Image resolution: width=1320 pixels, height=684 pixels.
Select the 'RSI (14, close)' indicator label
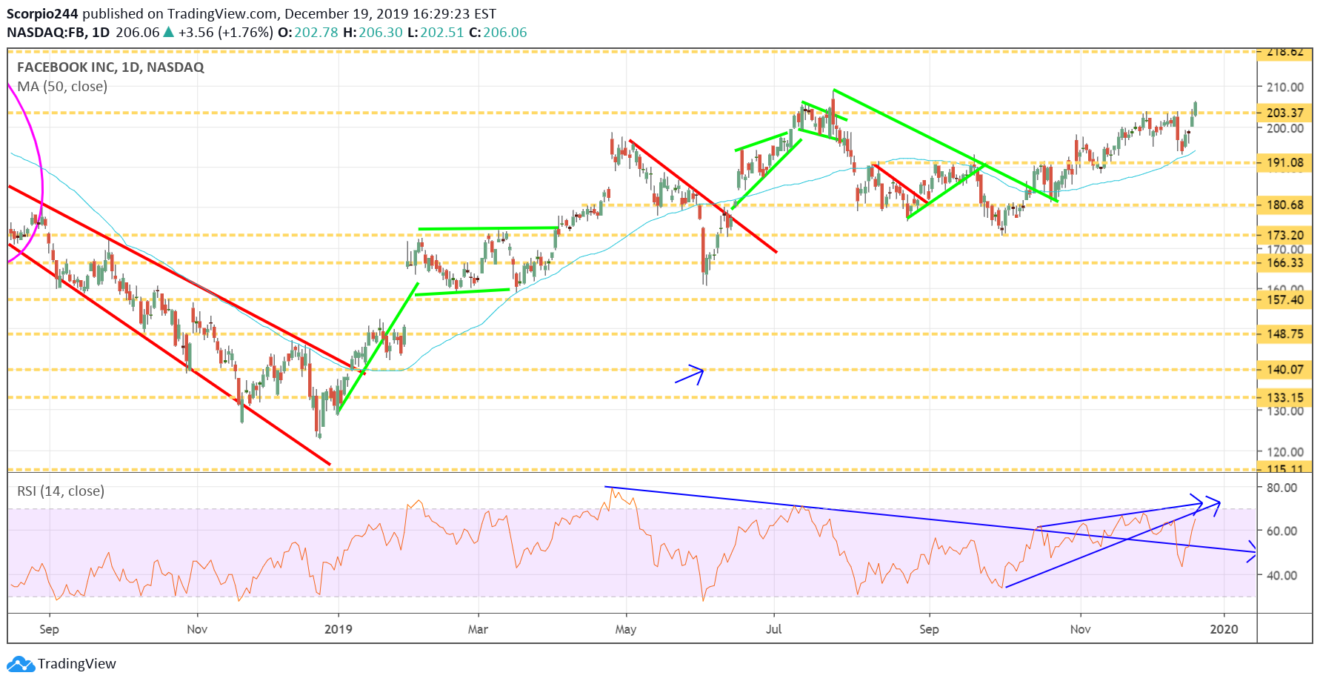tap(63, 491)
